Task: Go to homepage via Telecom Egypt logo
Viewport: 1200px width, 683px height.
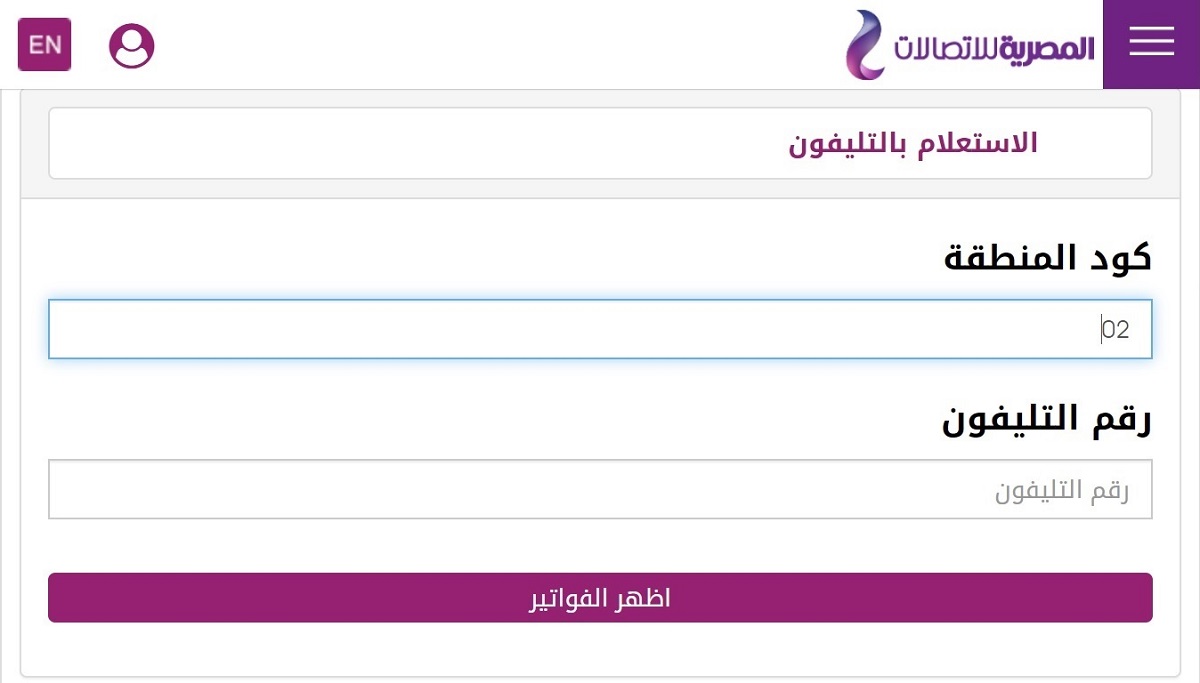Action: pyautogui.click(x=970, y=45)
